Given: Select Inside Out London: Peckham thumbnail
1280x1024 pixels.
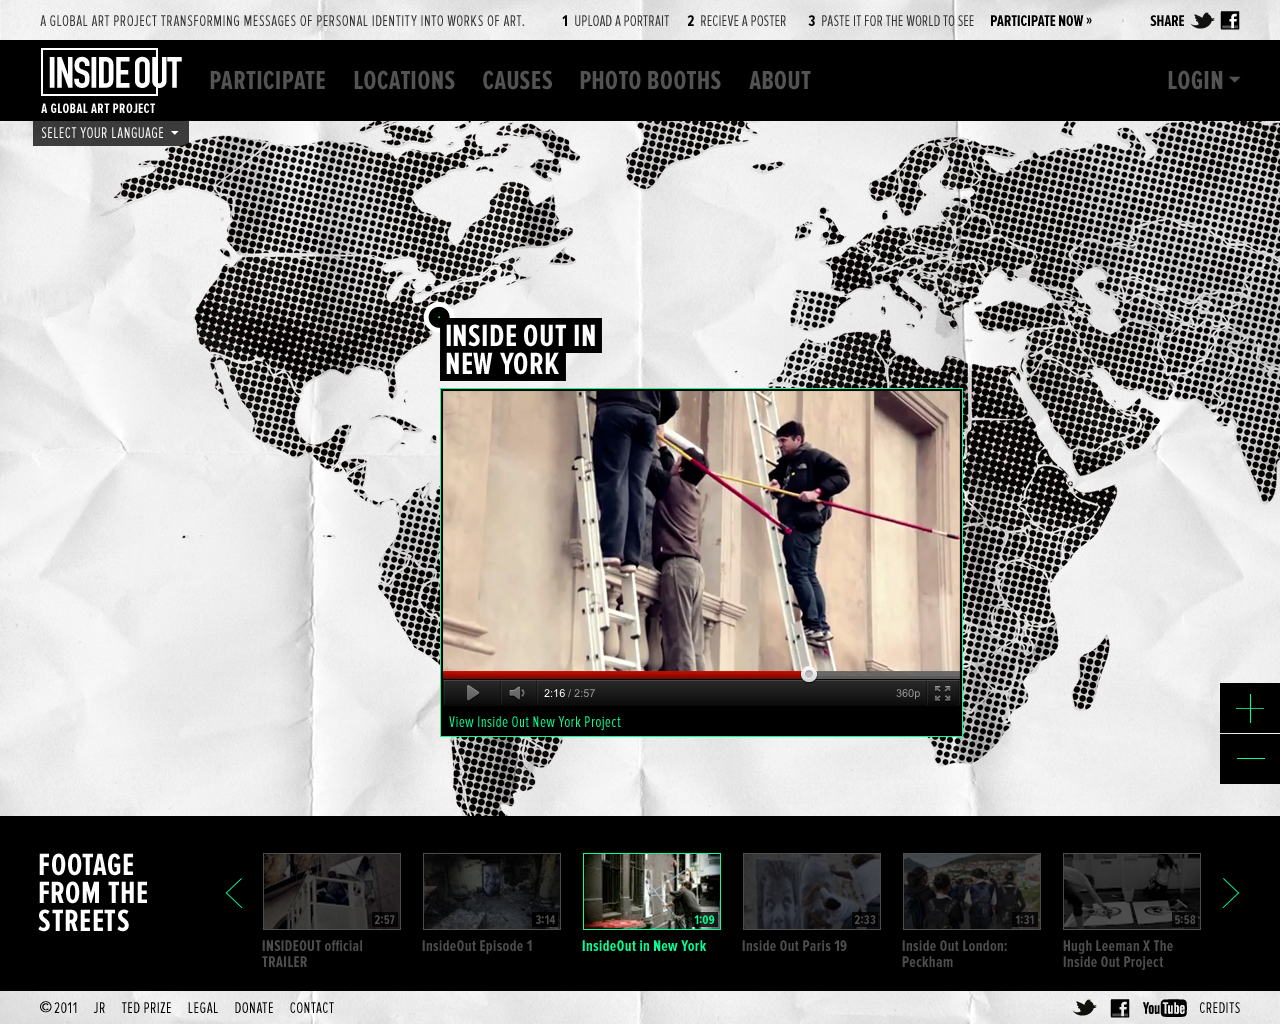Looking at the screenshot, I should (972, 891).
